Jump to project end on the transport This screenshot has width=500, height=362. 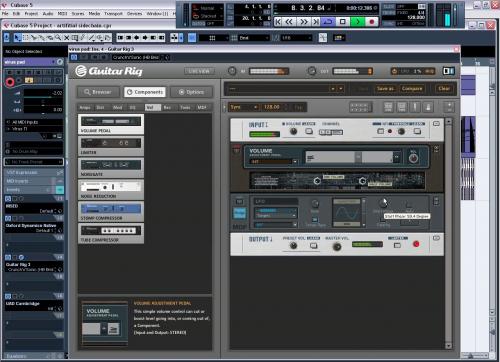(316, 22)
